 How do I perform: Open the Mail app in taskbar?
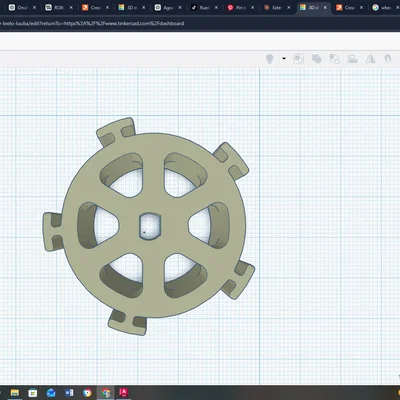(x=51, y=393)
